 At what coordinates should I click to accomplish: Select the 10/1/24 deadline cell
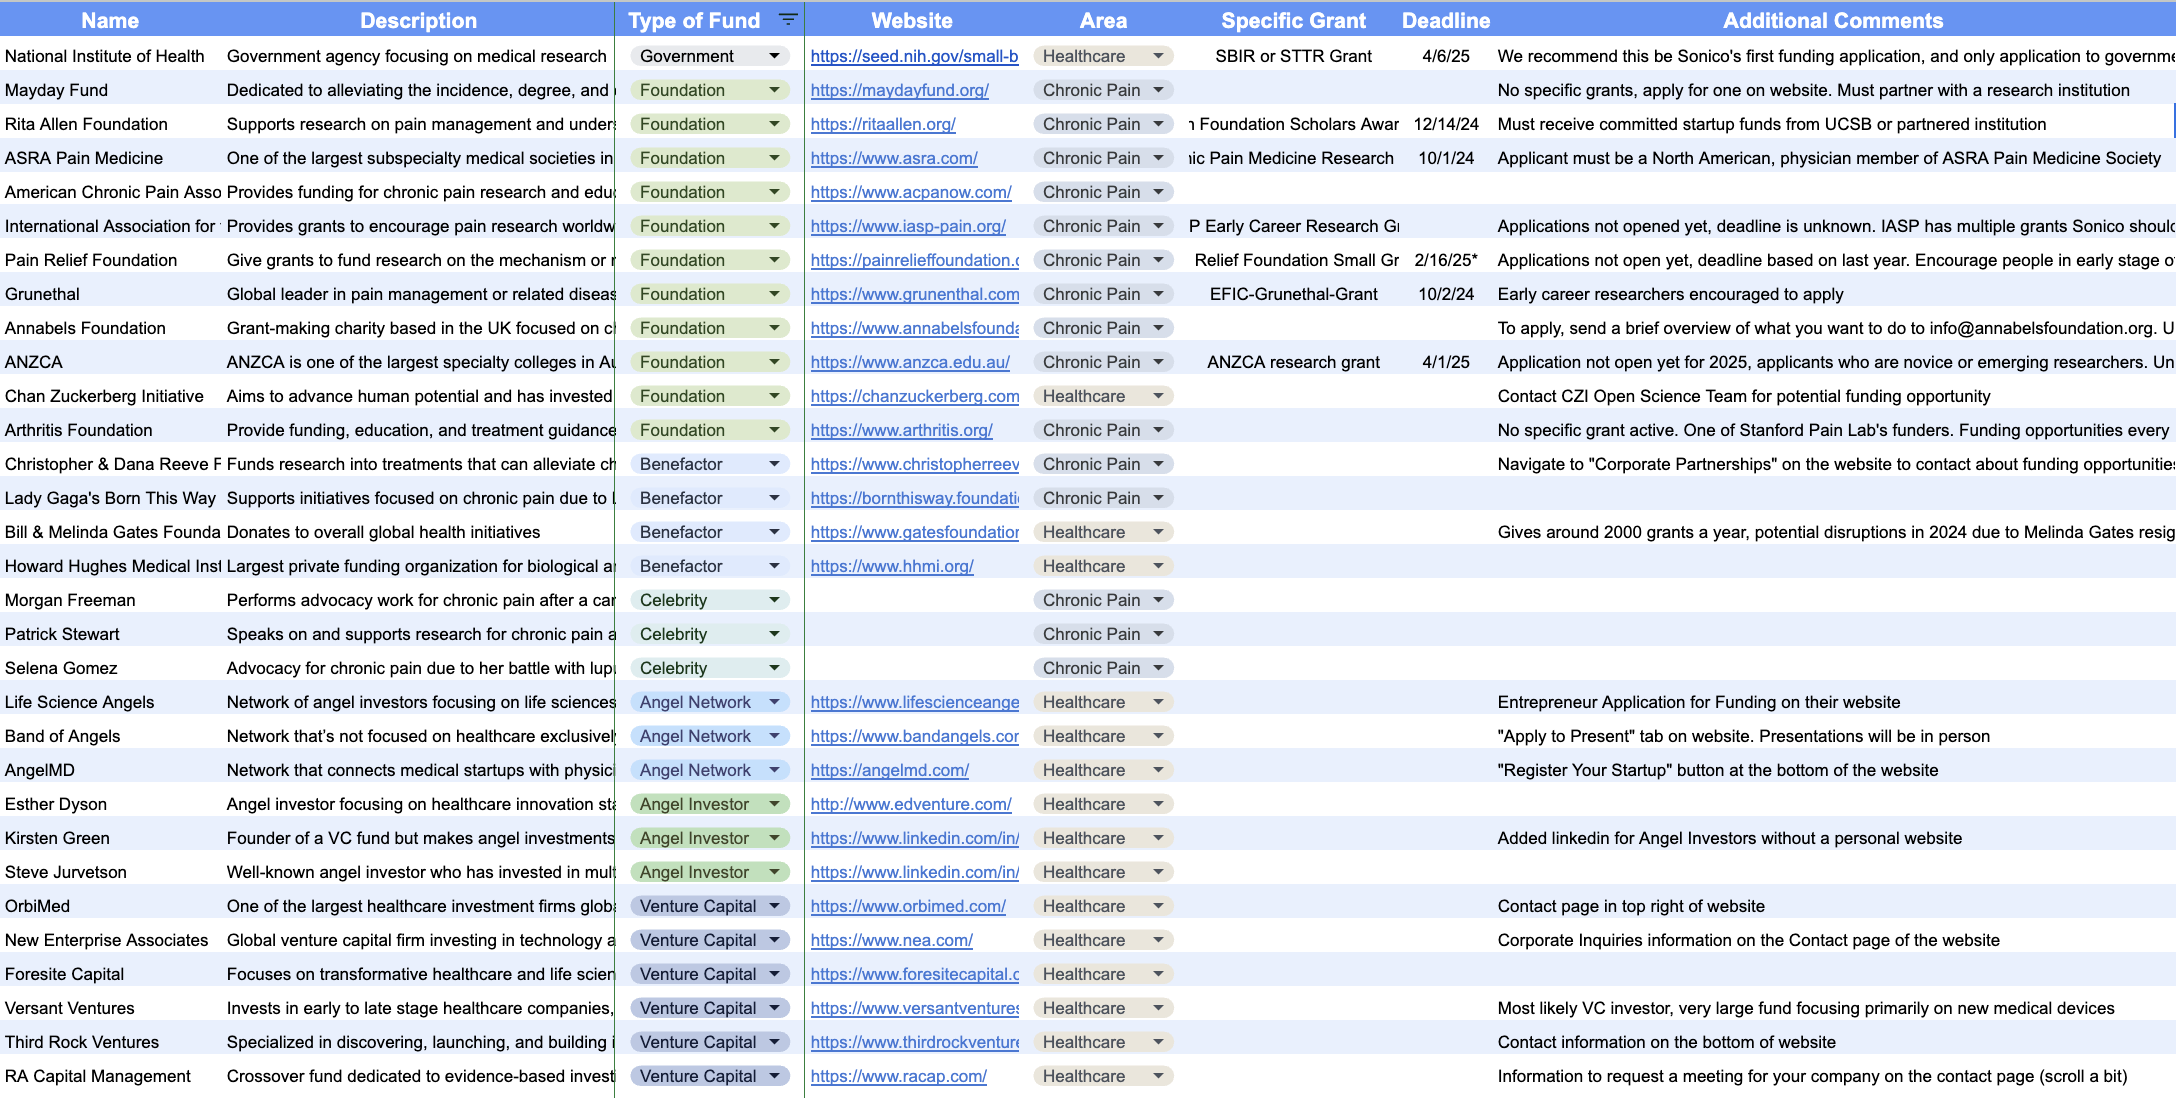coord(1446,158)
